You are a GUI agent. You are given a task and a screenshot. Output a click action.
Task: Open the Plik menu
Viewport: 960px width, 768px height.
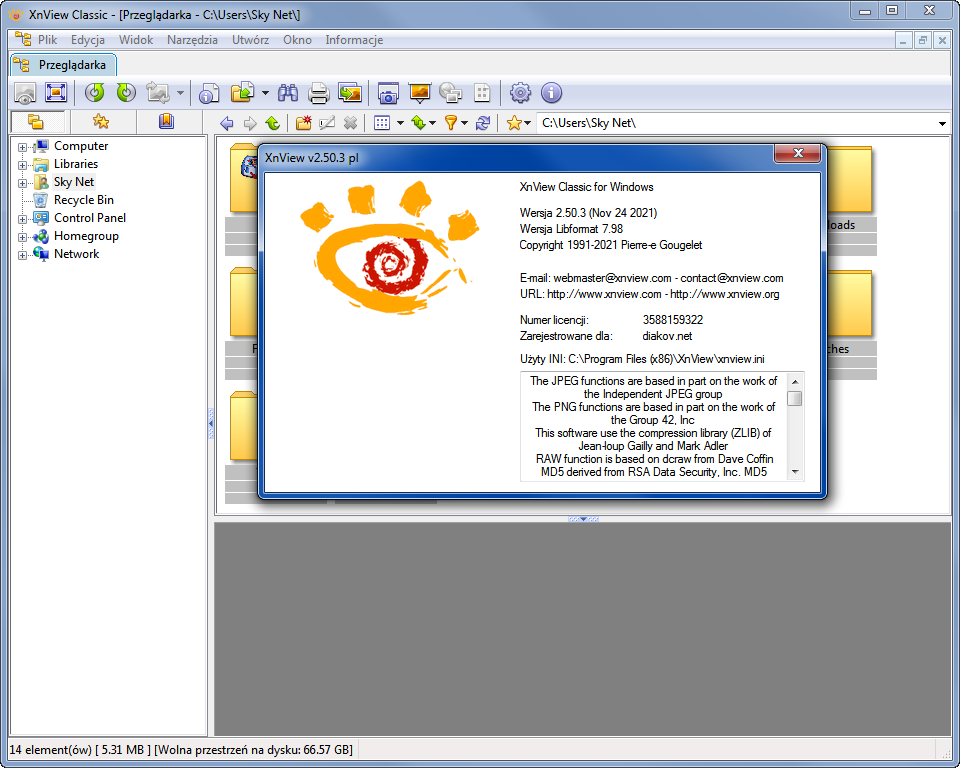(47, 40)
